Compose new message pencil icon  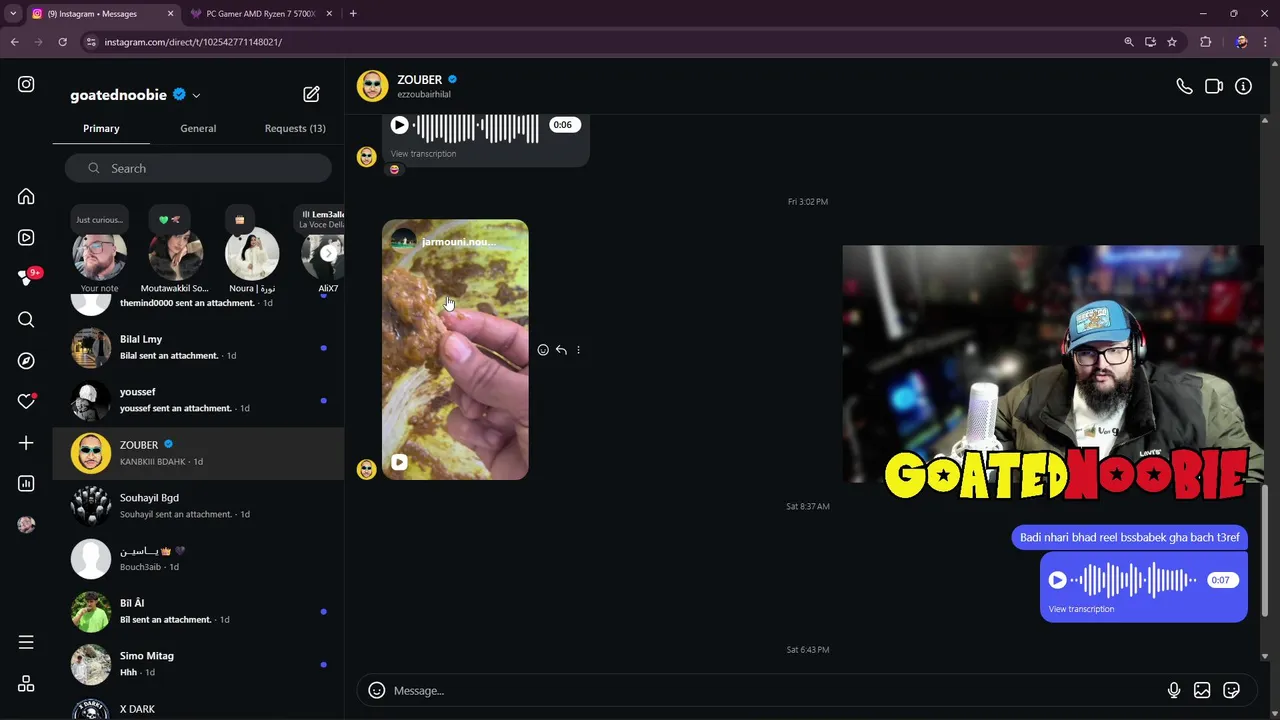point(311,94)
